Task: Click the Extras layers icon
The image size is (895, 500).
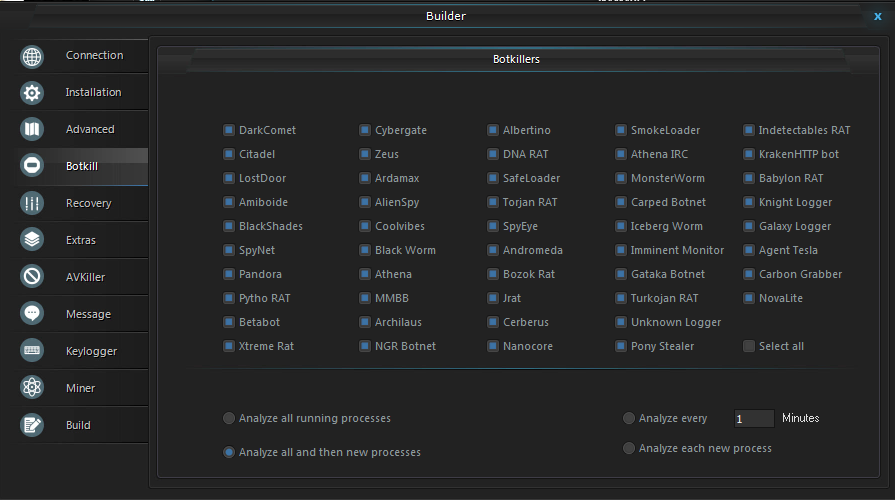Action: tap(32, 240)
